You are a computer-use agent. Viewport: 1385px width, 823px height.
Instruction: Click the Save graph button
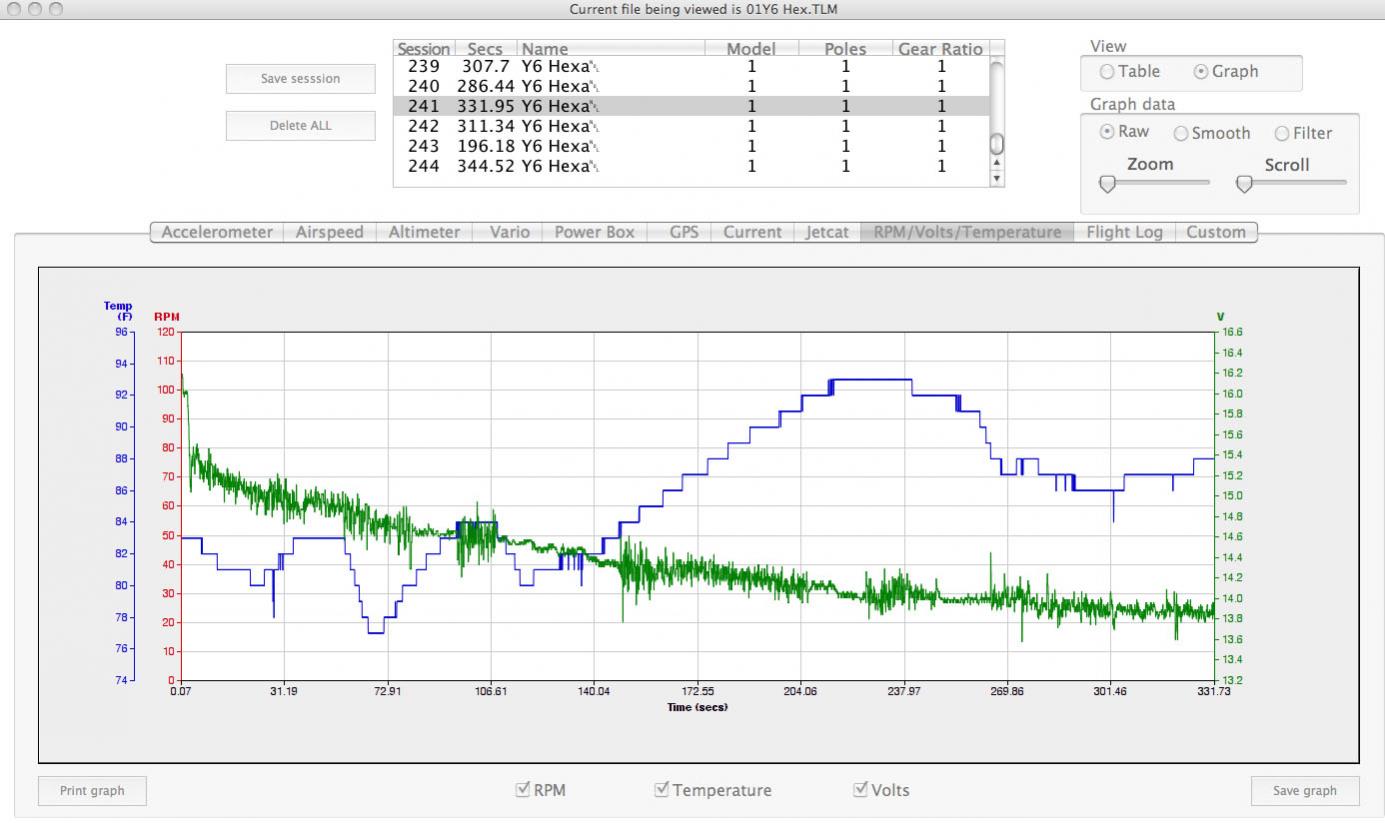tap(1305, 790)
